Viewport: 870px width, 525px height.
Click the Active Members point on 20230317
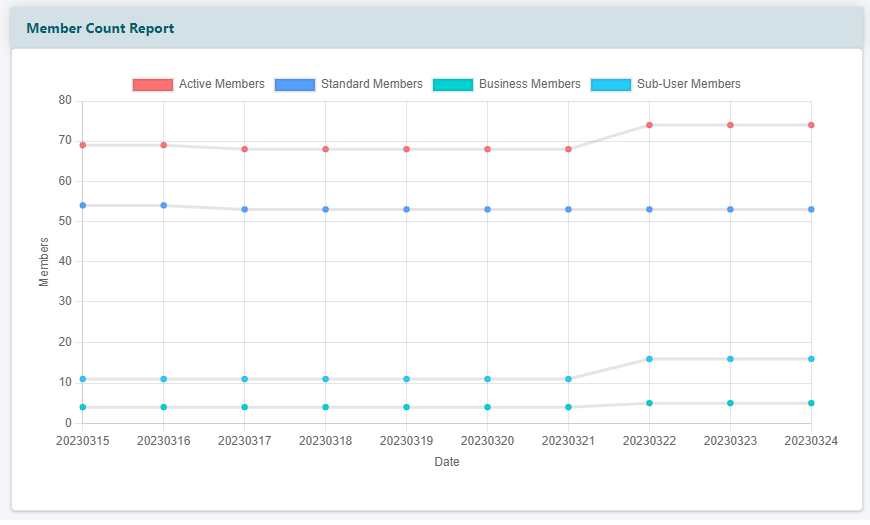click(245, 149)
